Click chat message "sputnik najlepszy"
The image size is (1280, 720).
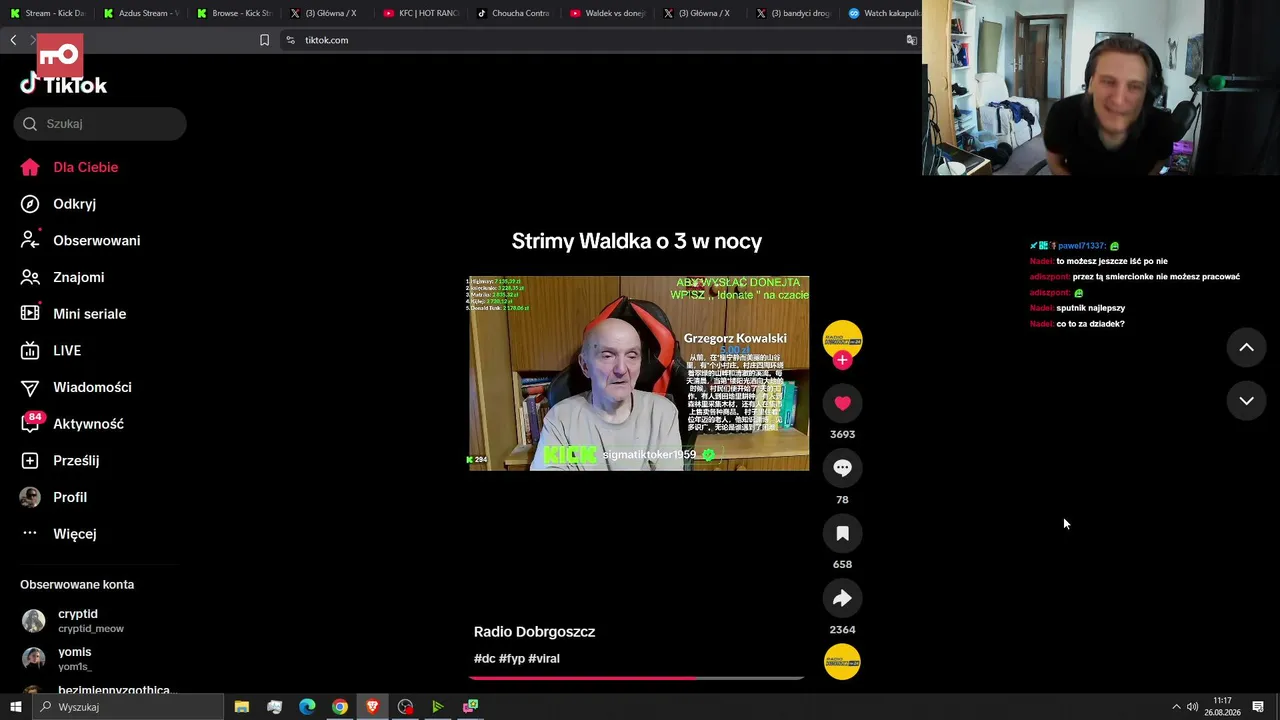click(x=1091, y=308)
